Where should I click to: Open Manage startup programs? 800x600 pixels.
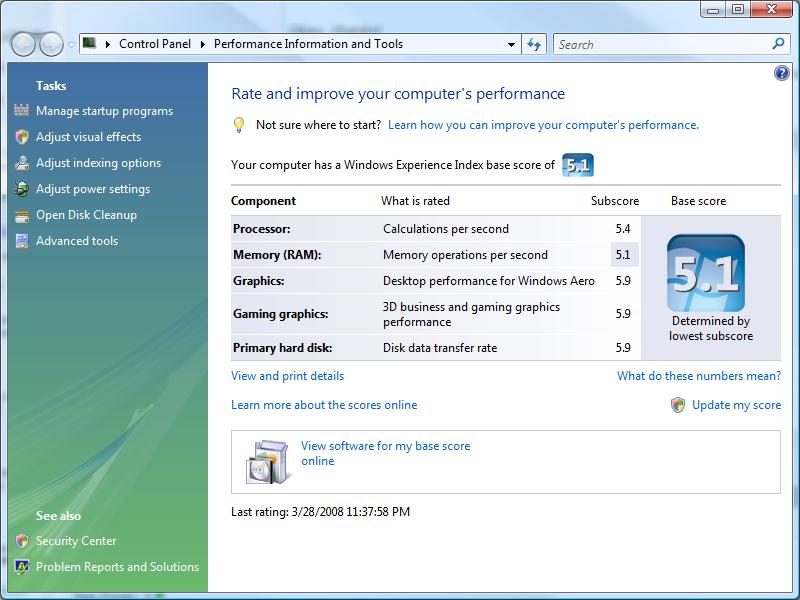tap(105, 111)
